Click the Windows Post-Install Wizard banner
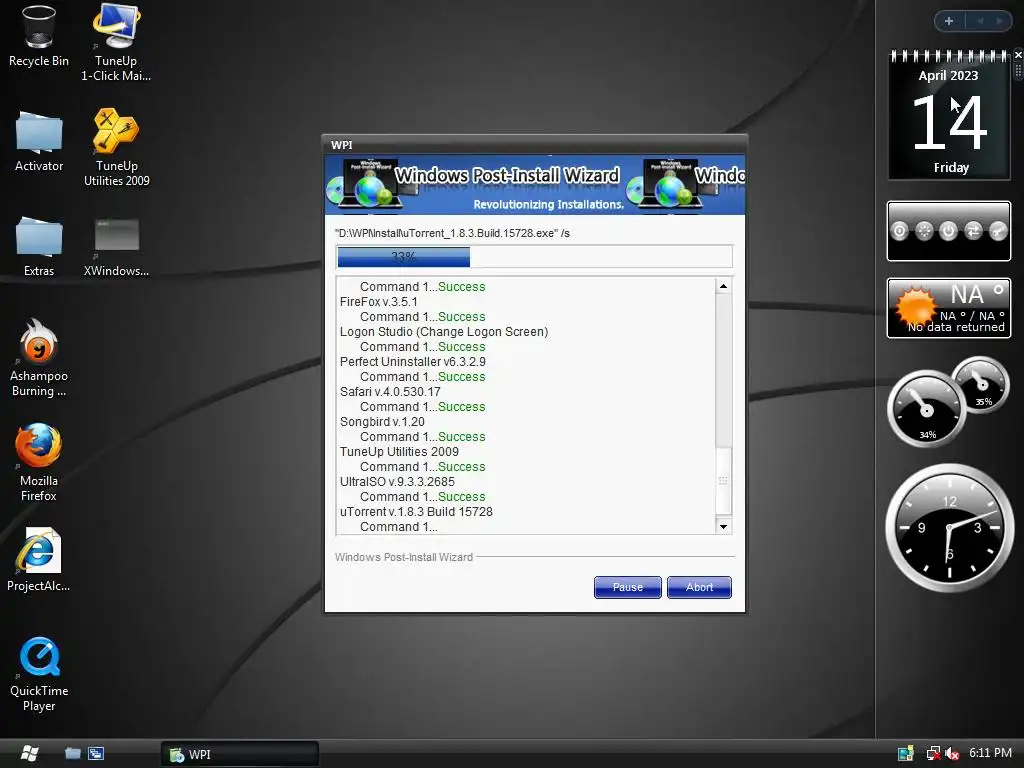This screenshot has width=1024, height=768. (535, 185)
